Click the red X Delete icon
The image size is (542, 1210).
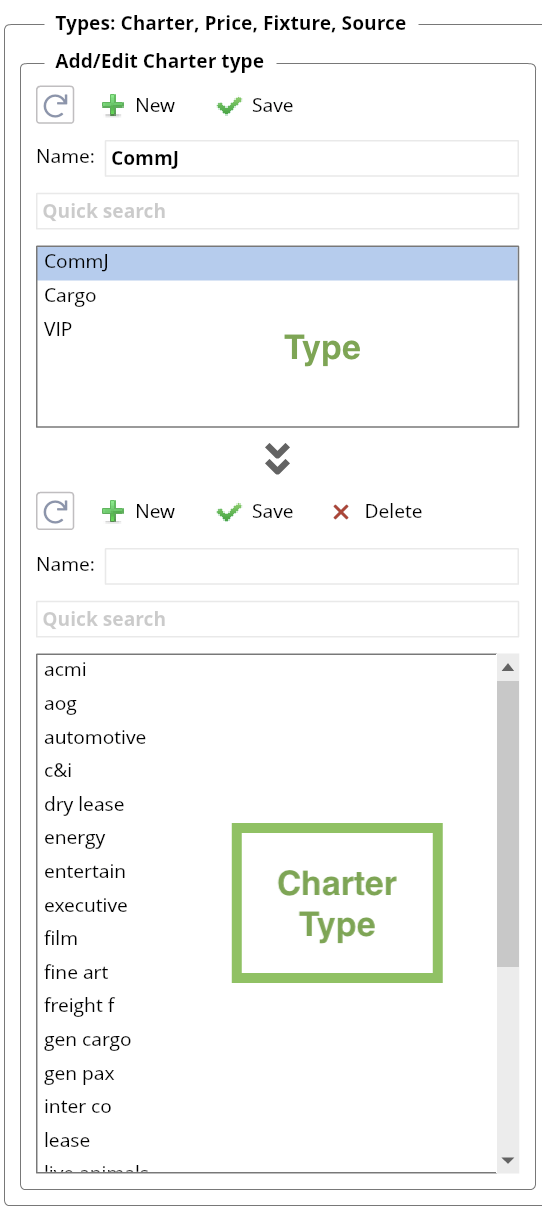(341, 512)
